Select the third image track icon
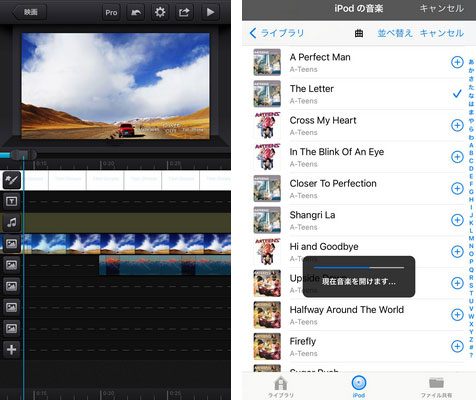Viewport: 476px width, 400px height. (12, 286)
